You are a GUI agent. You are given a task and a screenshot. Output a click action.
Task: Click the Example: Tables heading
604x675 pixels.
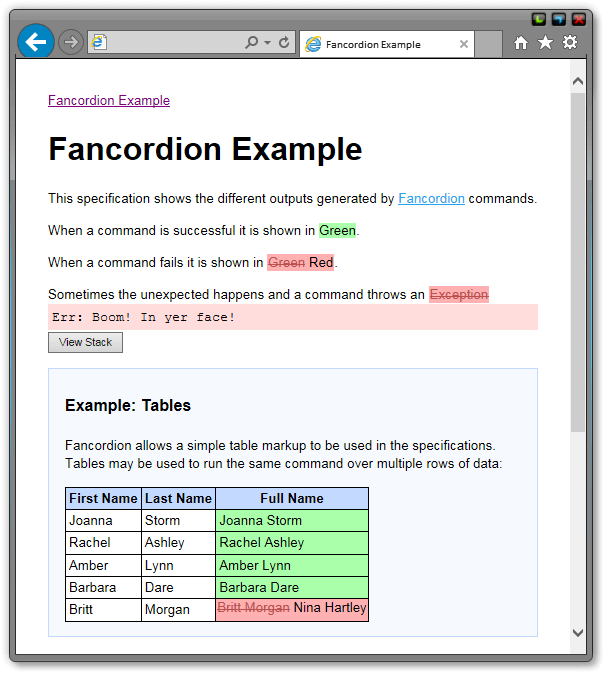click(128, 406)
